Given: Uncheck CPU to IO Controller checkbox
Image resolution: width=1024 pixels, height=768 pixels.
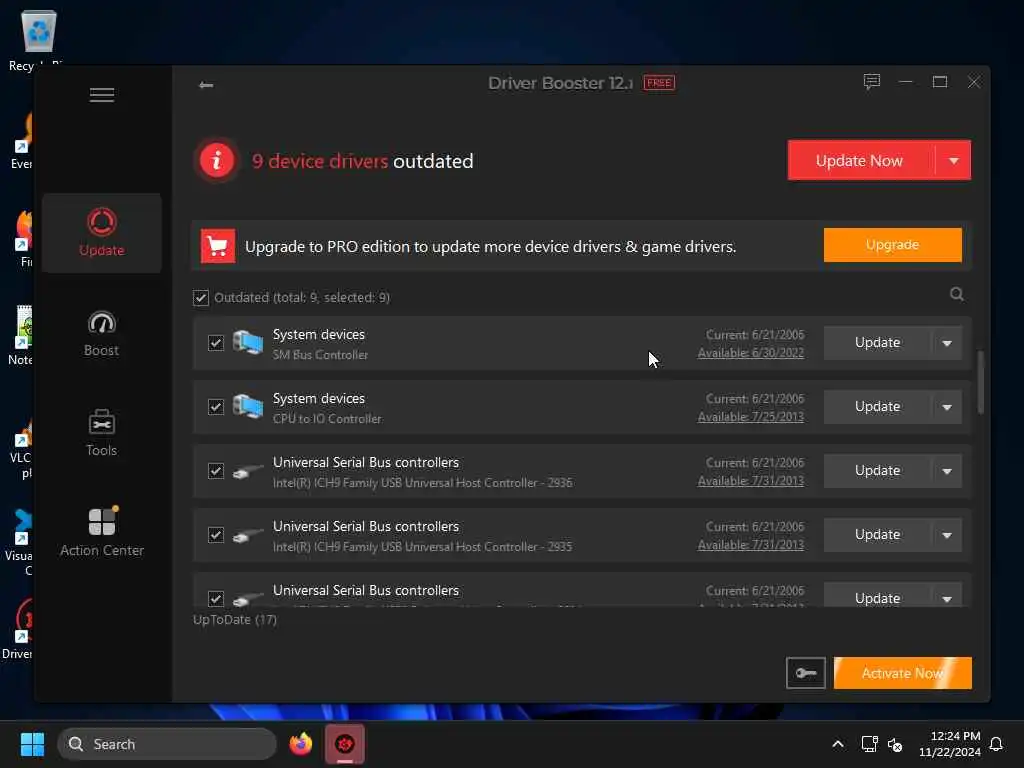Looking at the screenshot, I should pos(216,407).
